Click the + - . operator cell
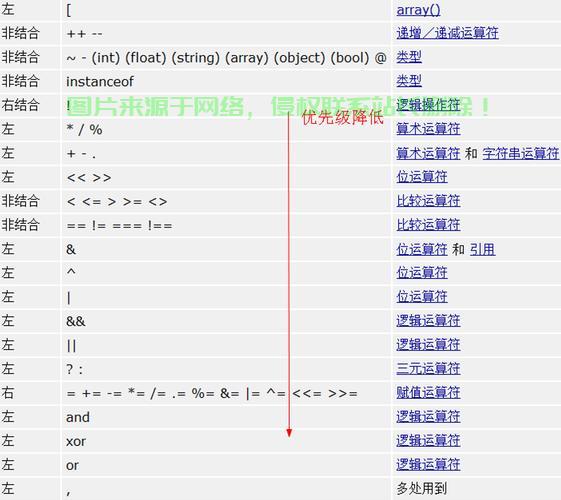561x500 pixels. point(226,153)
